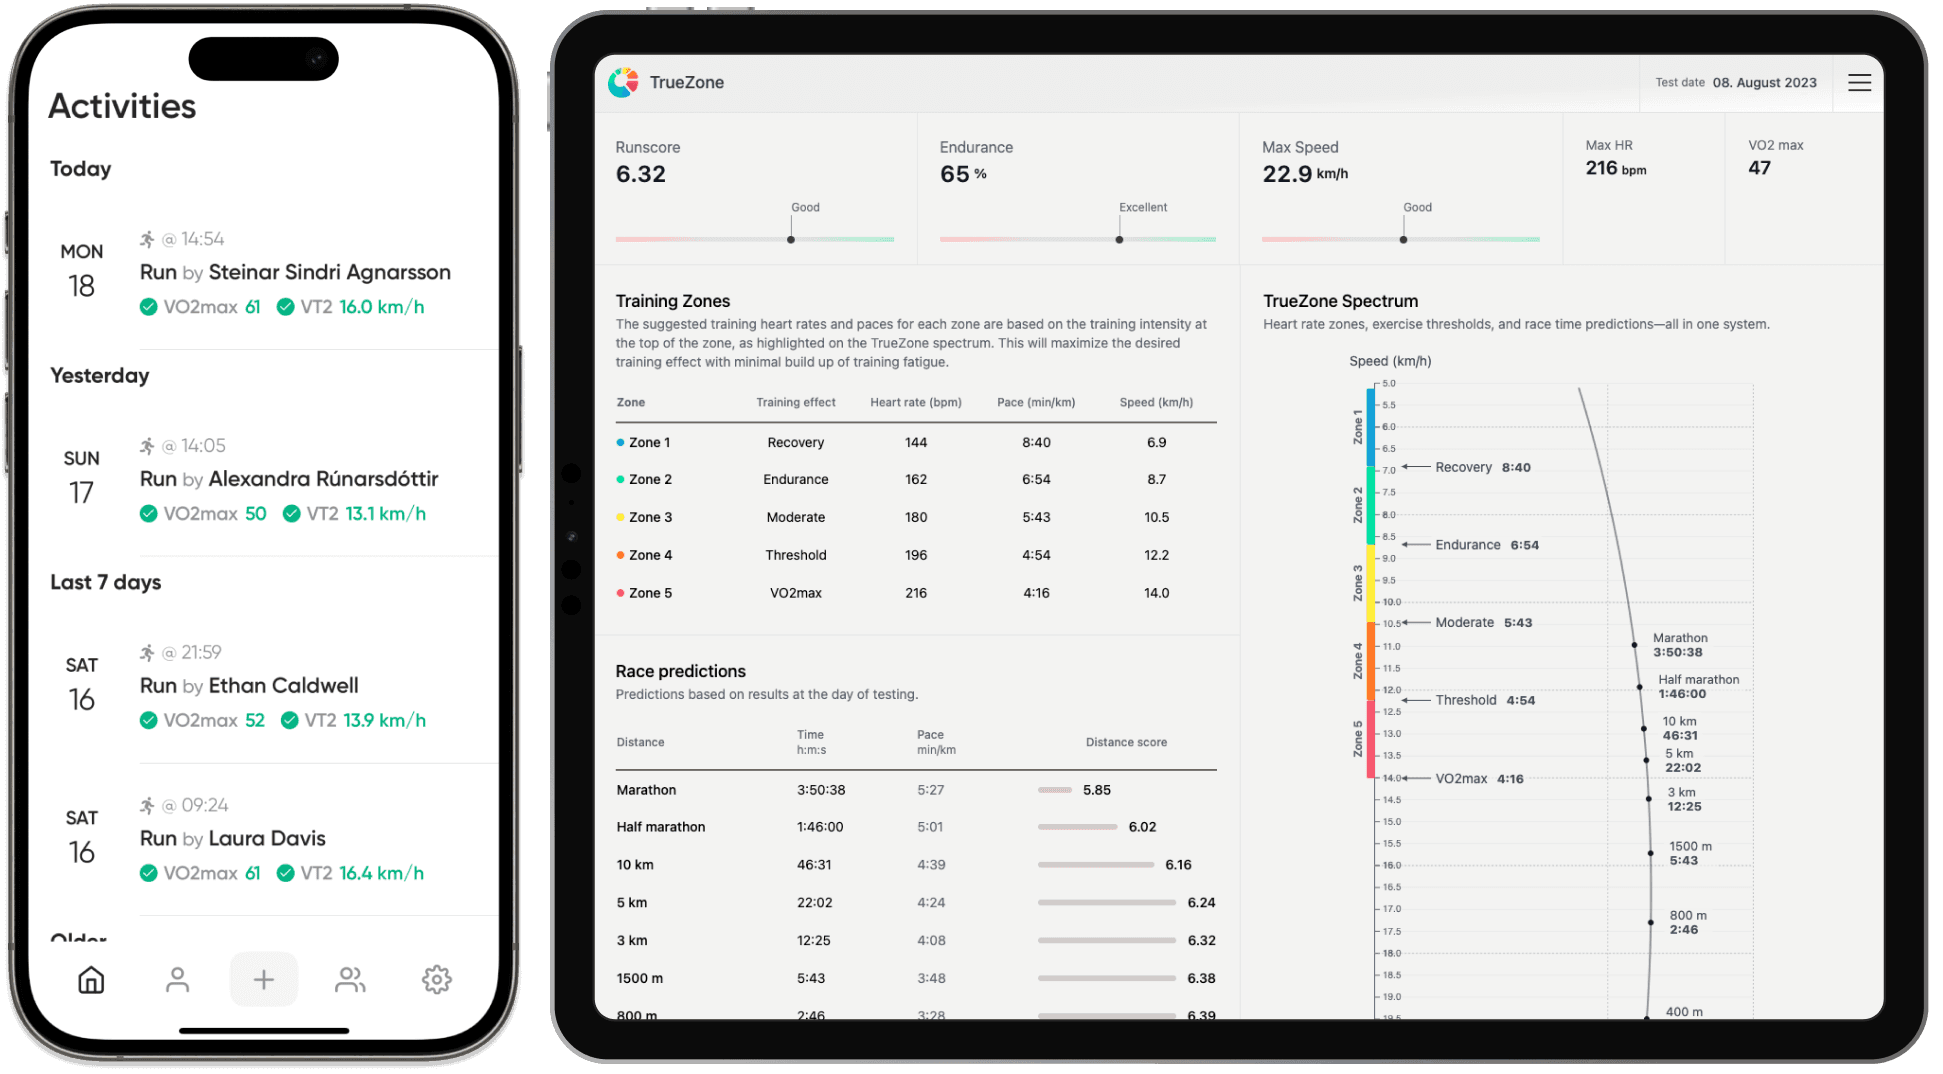Open the group/athletes icon

(x=350, y=980)
